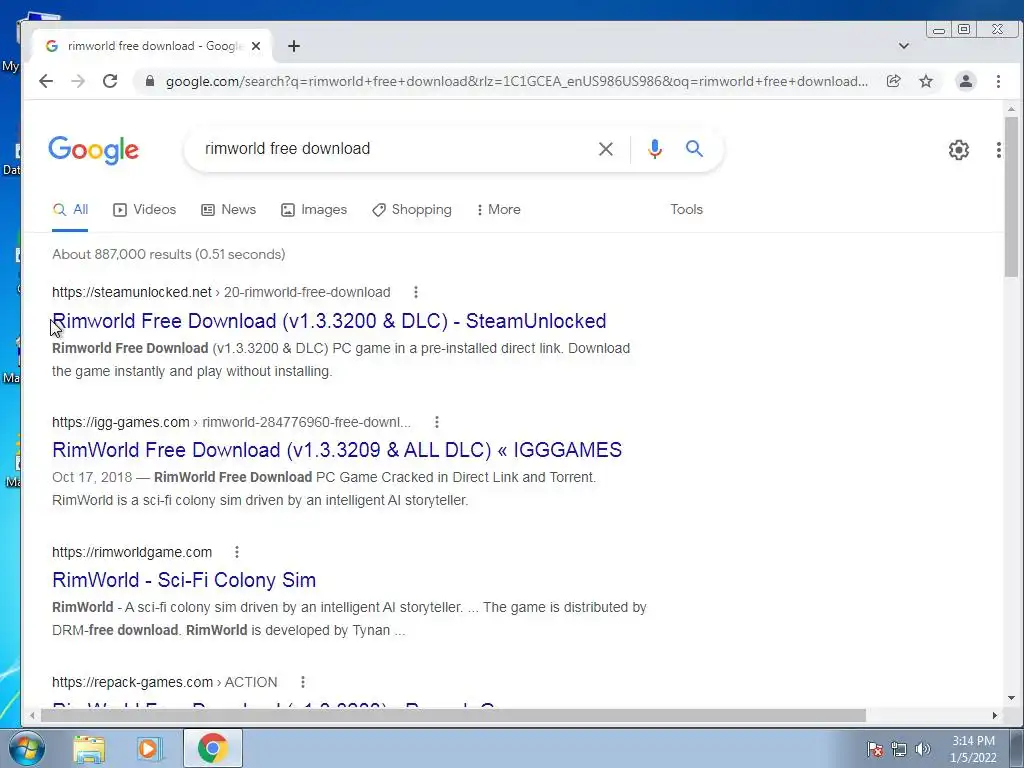Click the About 887,000 results text
This screenshot has width=1024, height=768.
tap(168, 254)
